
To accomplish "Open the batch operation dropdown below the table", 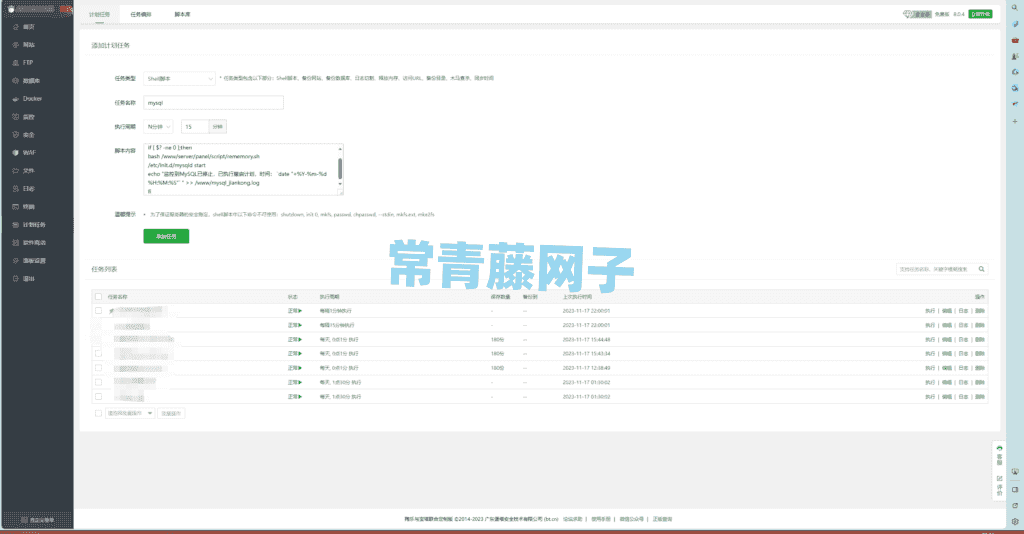I will click(x=130, y=413).
